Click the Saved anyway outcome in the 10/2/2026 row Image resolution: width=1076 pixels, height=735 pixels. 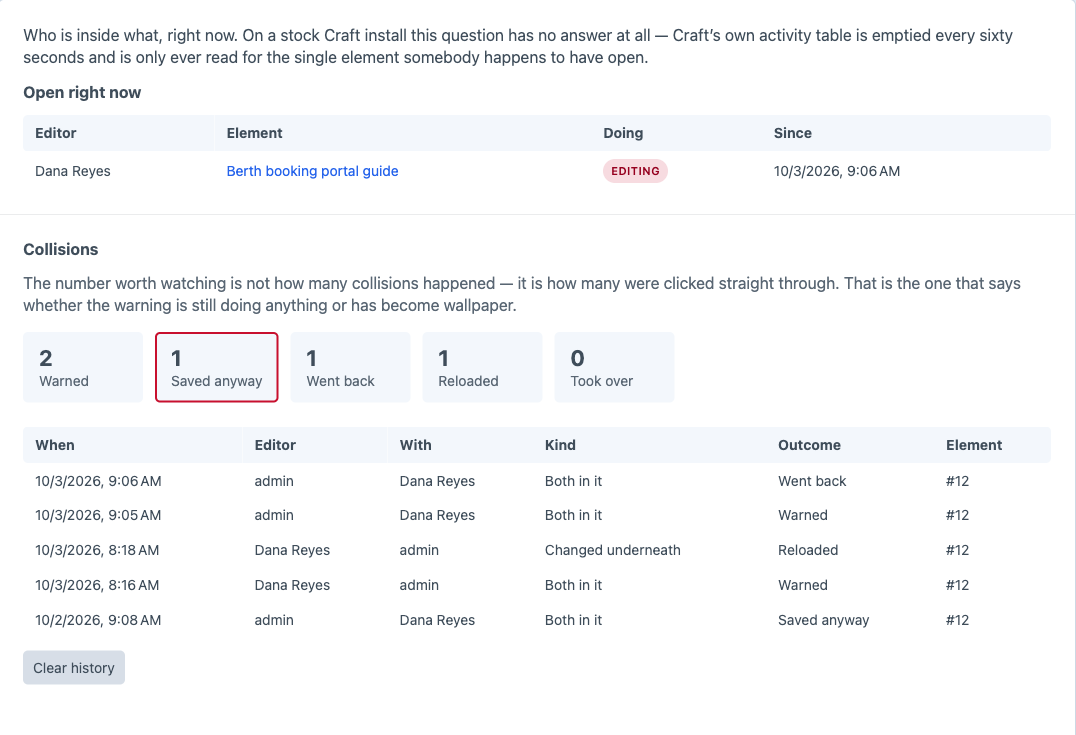[823, 620]
